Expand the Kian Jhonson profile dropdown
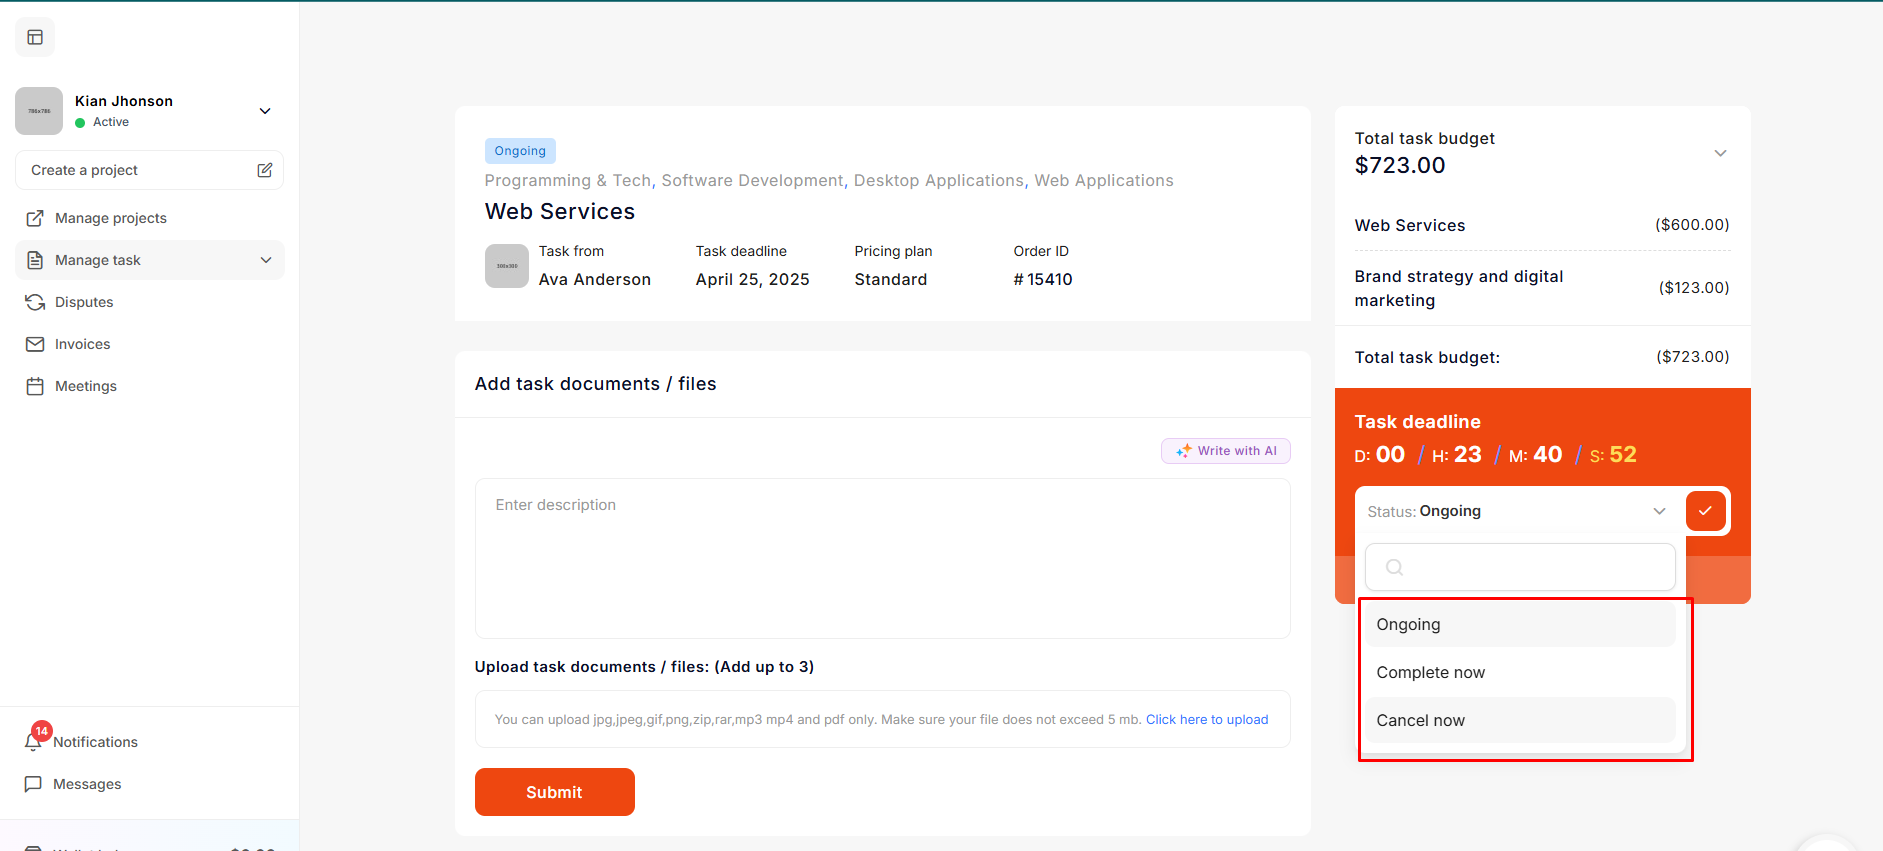 tap(265, 111)
